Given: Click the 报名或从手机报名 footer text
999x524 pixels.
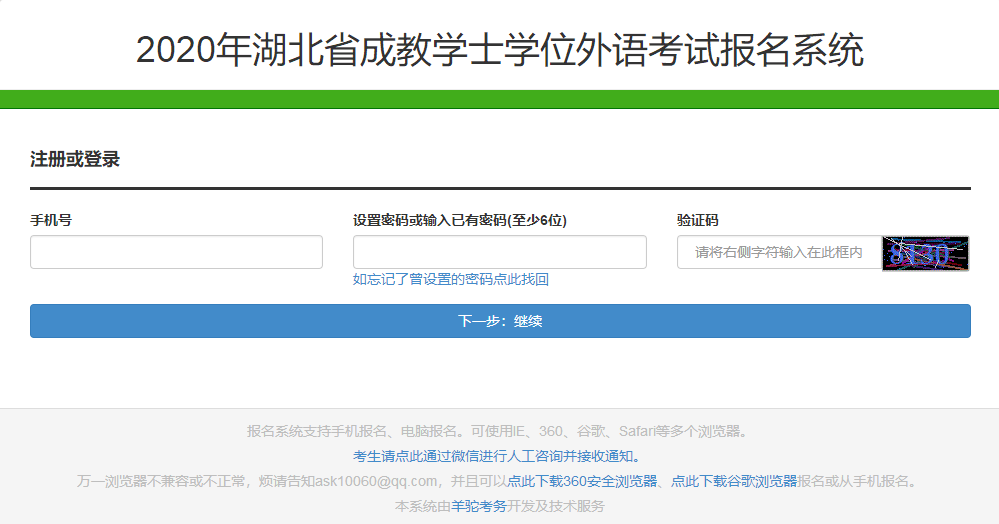Looking at the screenshot, I should coord(858,481).
